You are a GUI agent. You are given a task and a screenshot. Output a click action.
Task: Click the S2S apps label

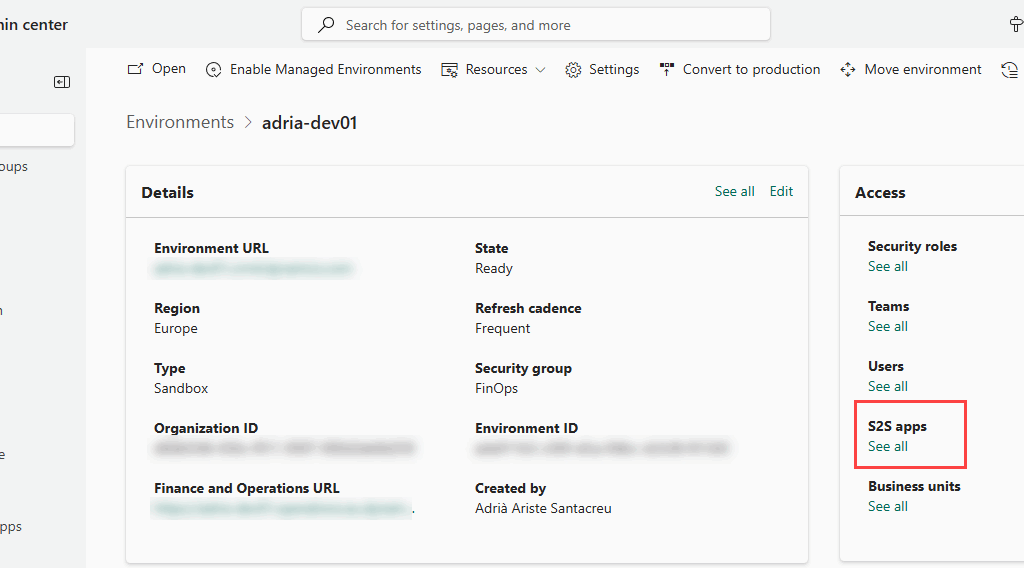click(x=897, y=426)
